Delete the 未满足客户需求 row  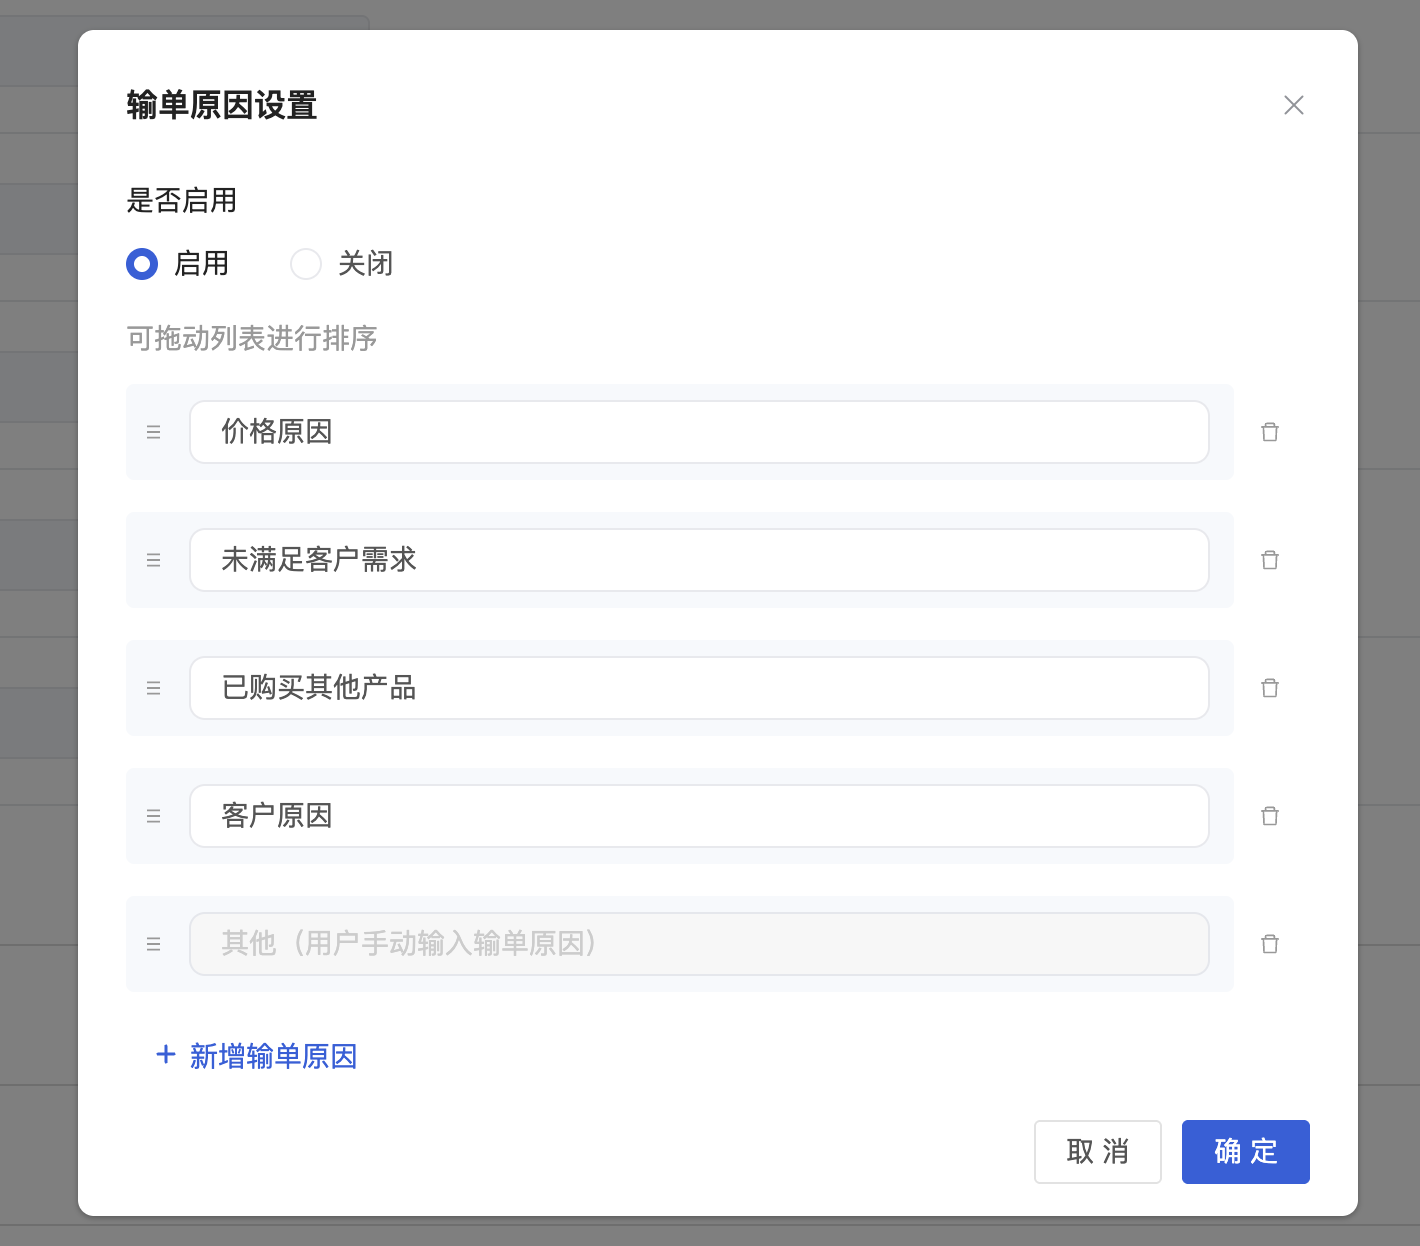click(1270, 560)
